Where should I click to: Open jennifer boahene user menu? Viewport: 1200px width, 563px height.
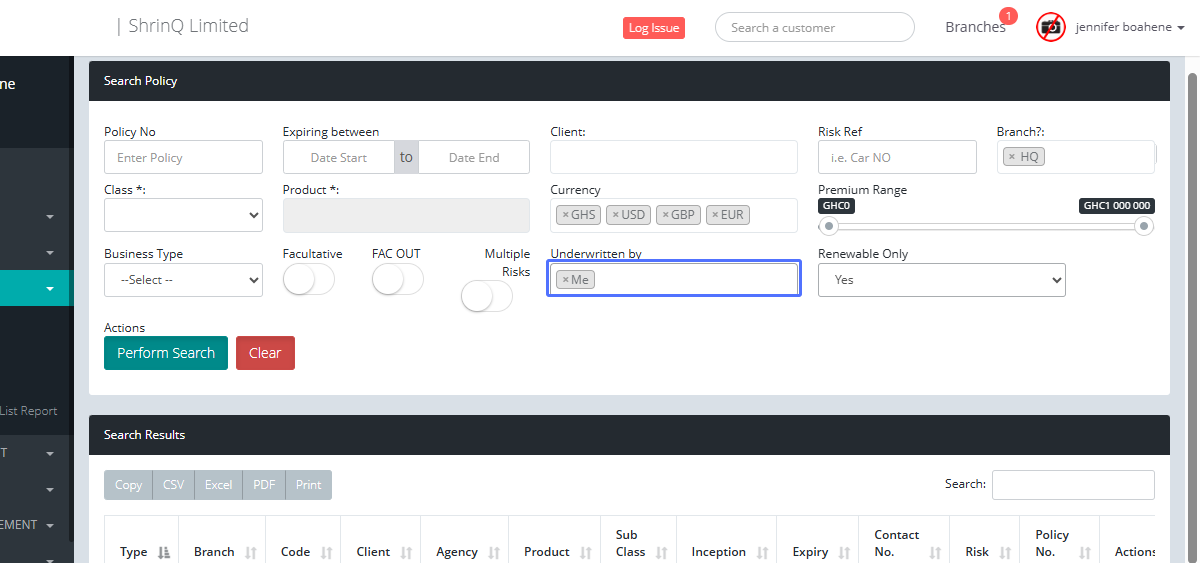(1130, 27)
